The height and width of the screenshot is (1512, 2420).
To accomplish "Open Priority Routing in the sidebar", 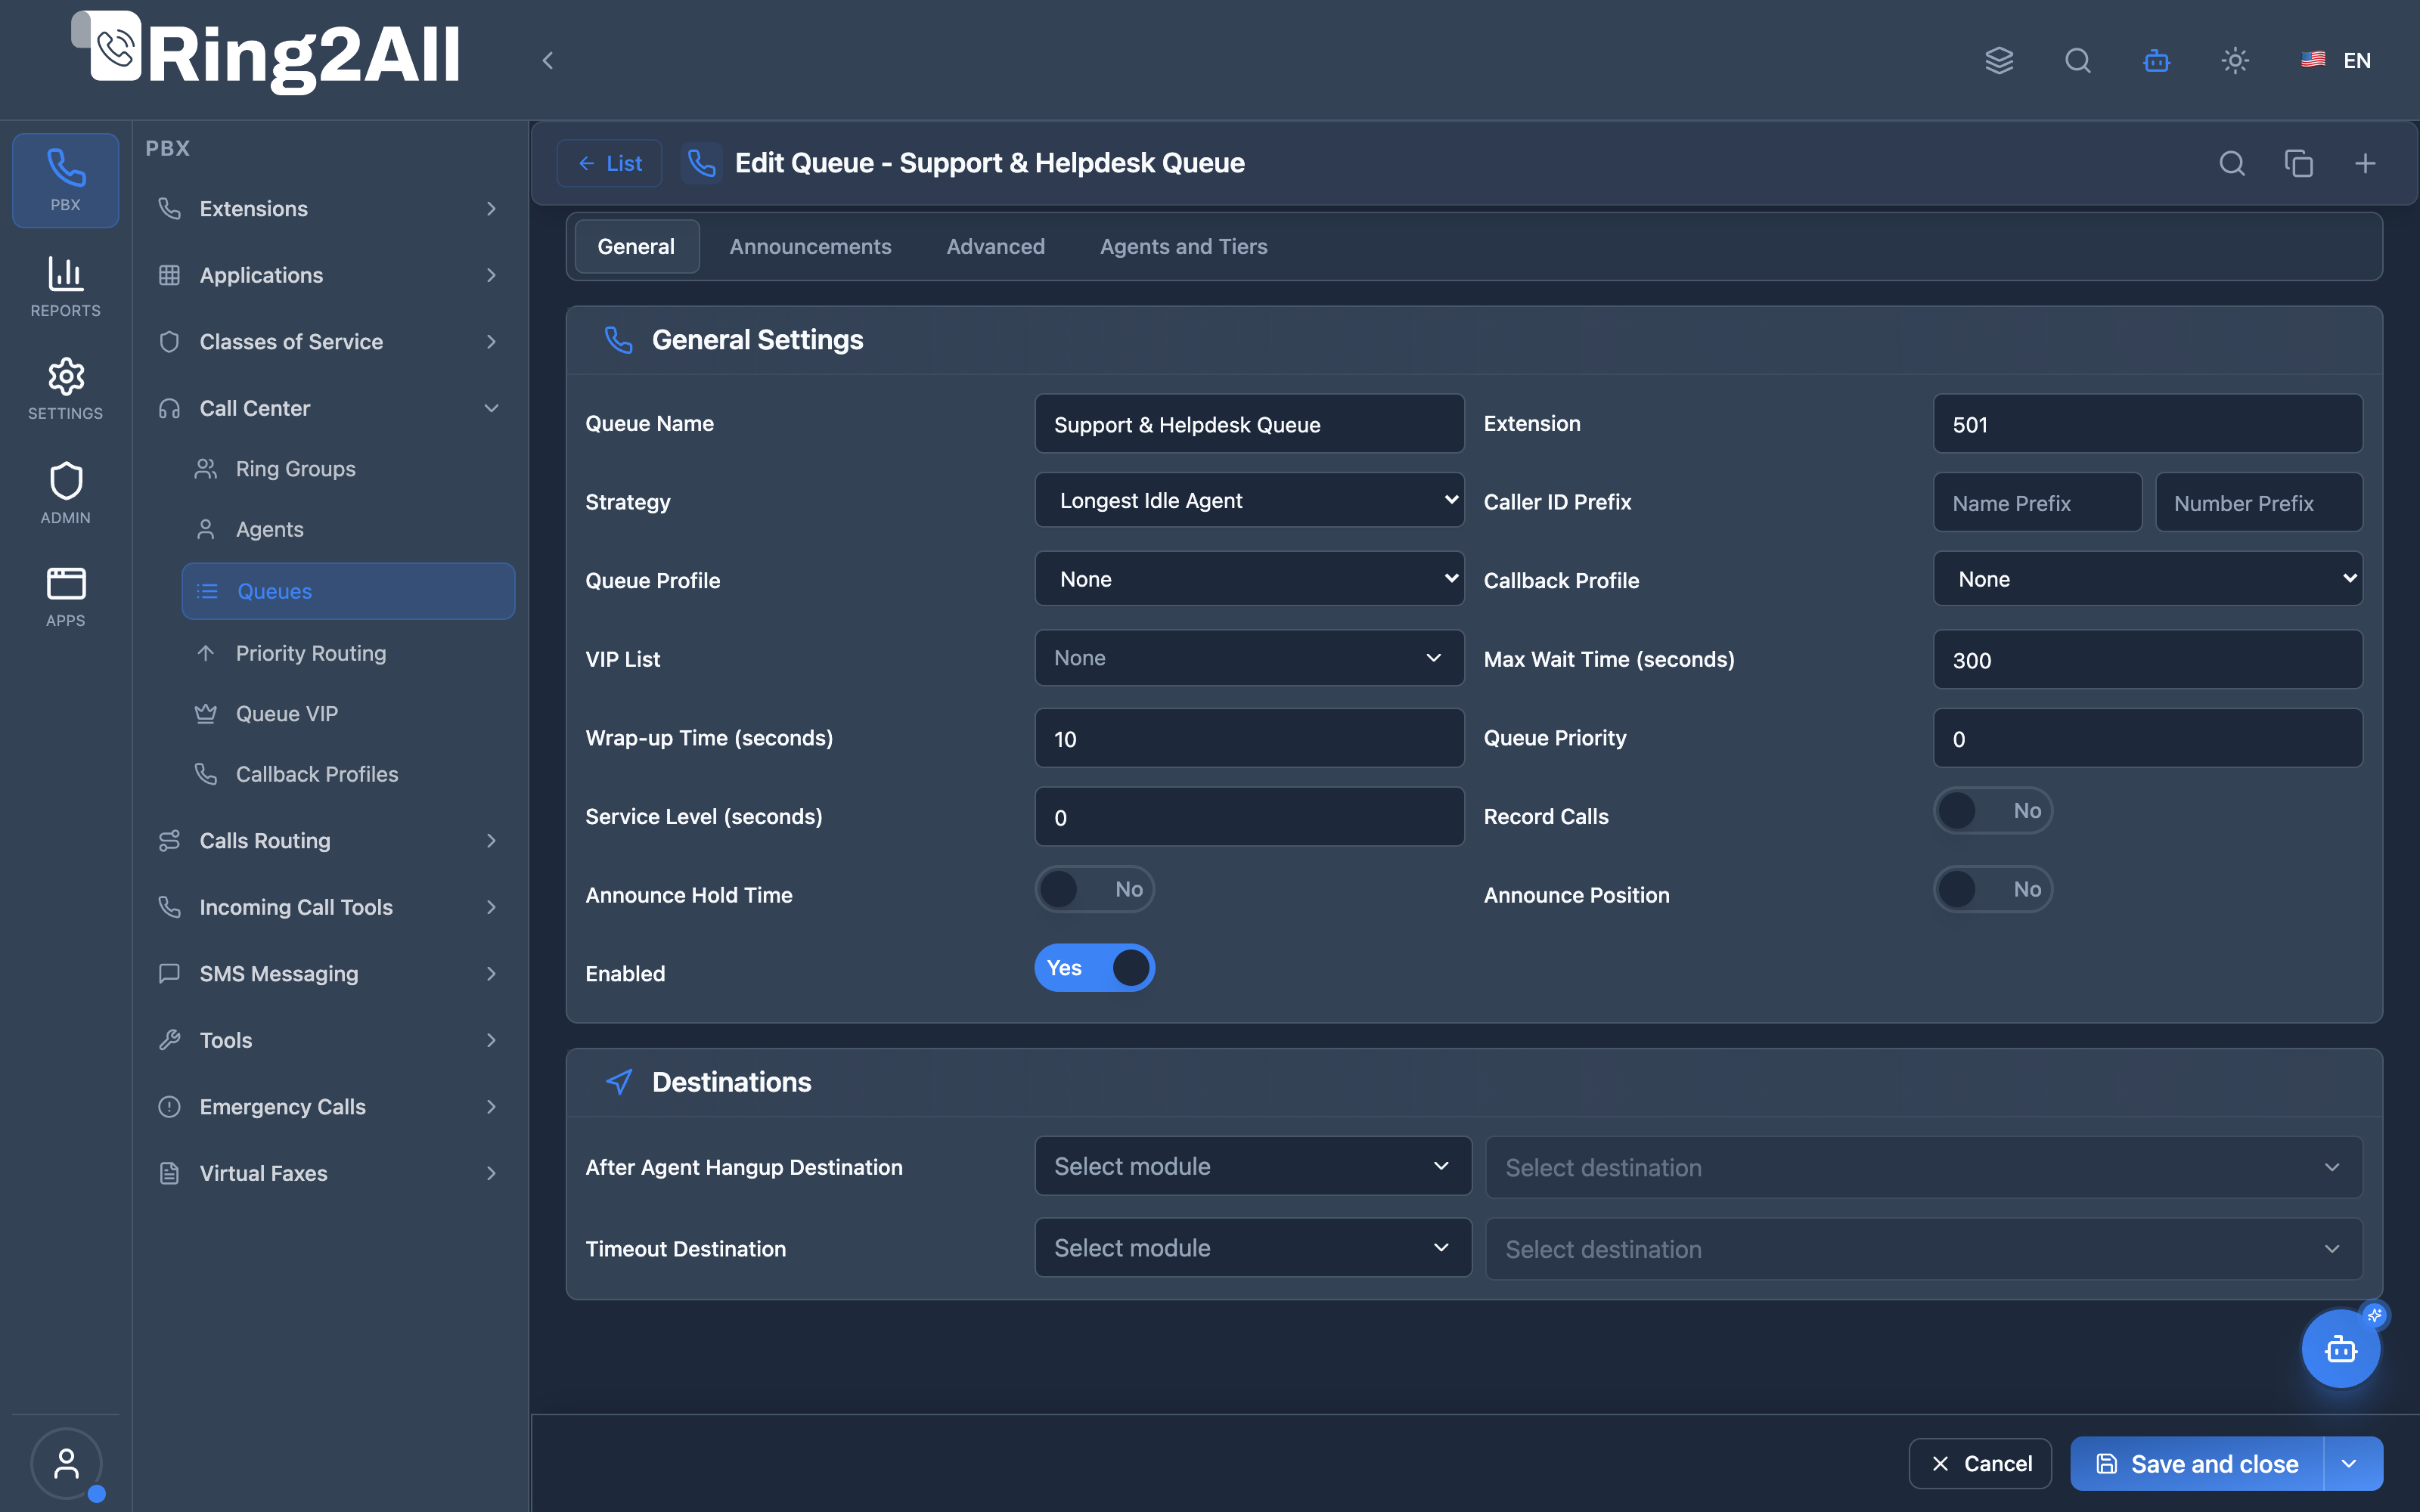I will (348, 653).
